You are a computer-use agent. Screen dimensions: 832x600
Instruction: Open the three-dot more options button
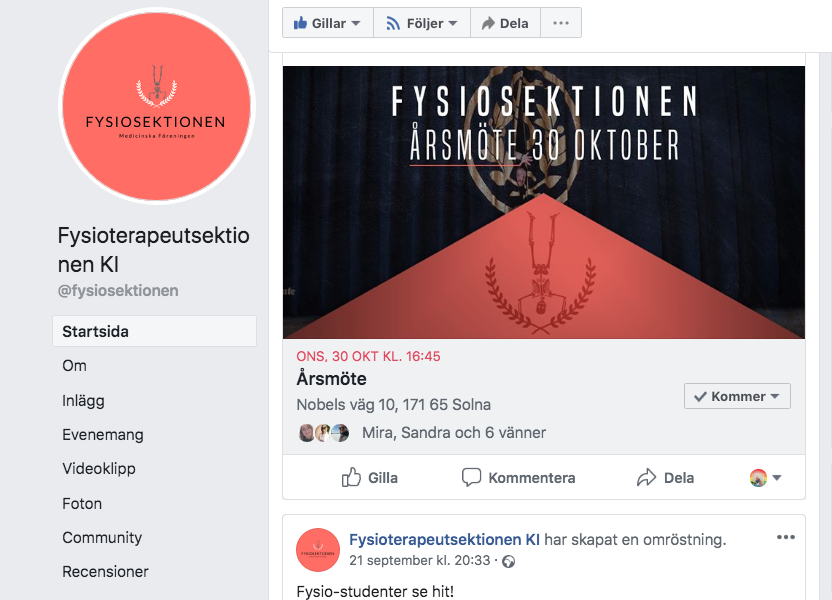(561, 23)
